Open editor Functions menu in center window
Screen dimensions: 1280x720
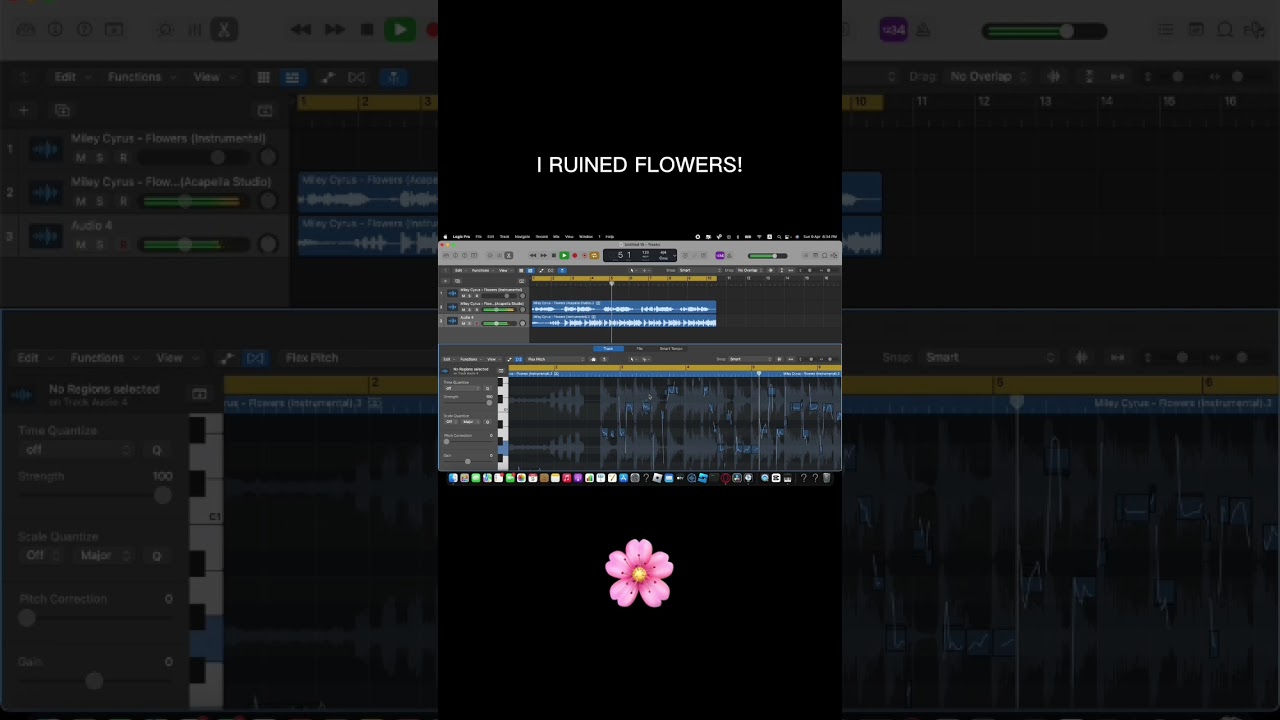tap(469, 359)
